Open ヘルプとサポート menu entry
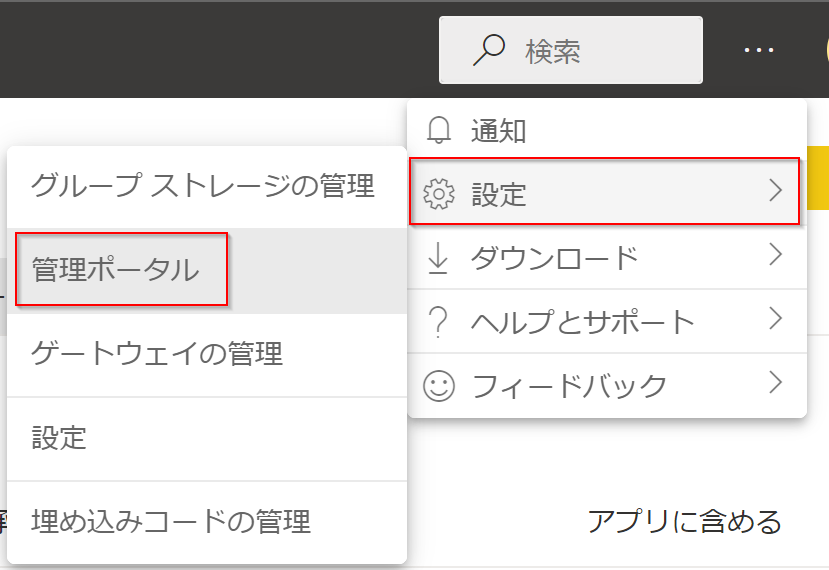829x570 pixels. point(607,321)
